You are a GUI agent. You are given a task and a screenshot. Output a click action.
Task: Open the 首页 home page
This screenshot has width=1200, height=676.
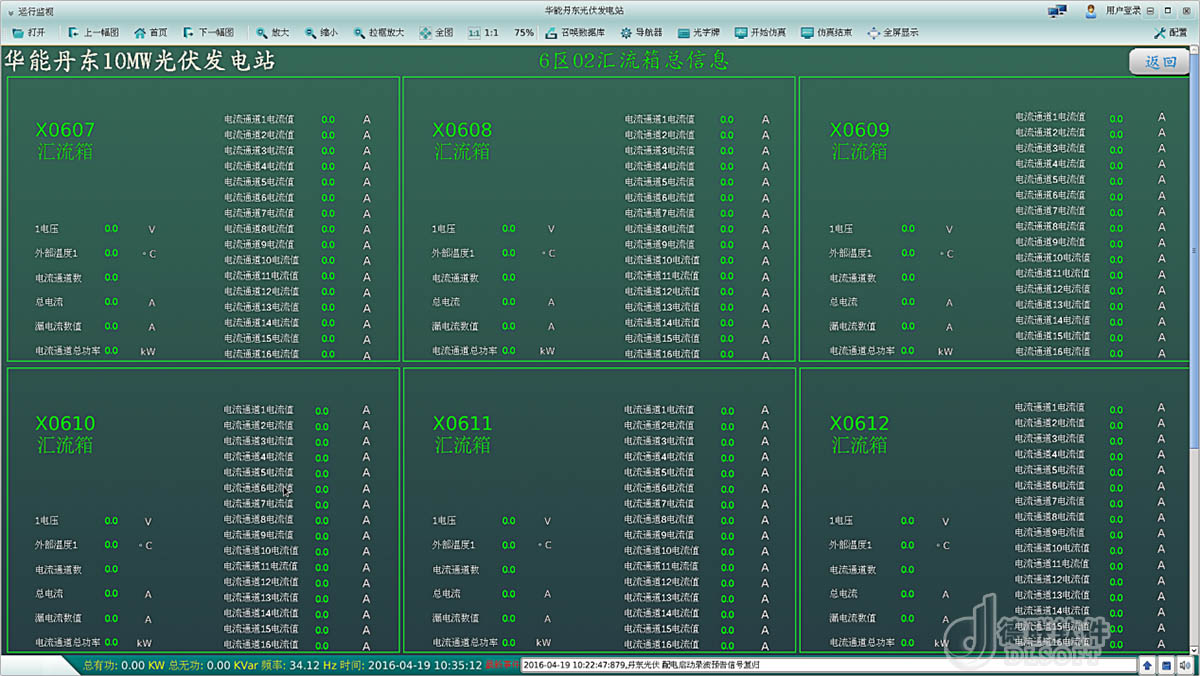(x=151, y=33)
